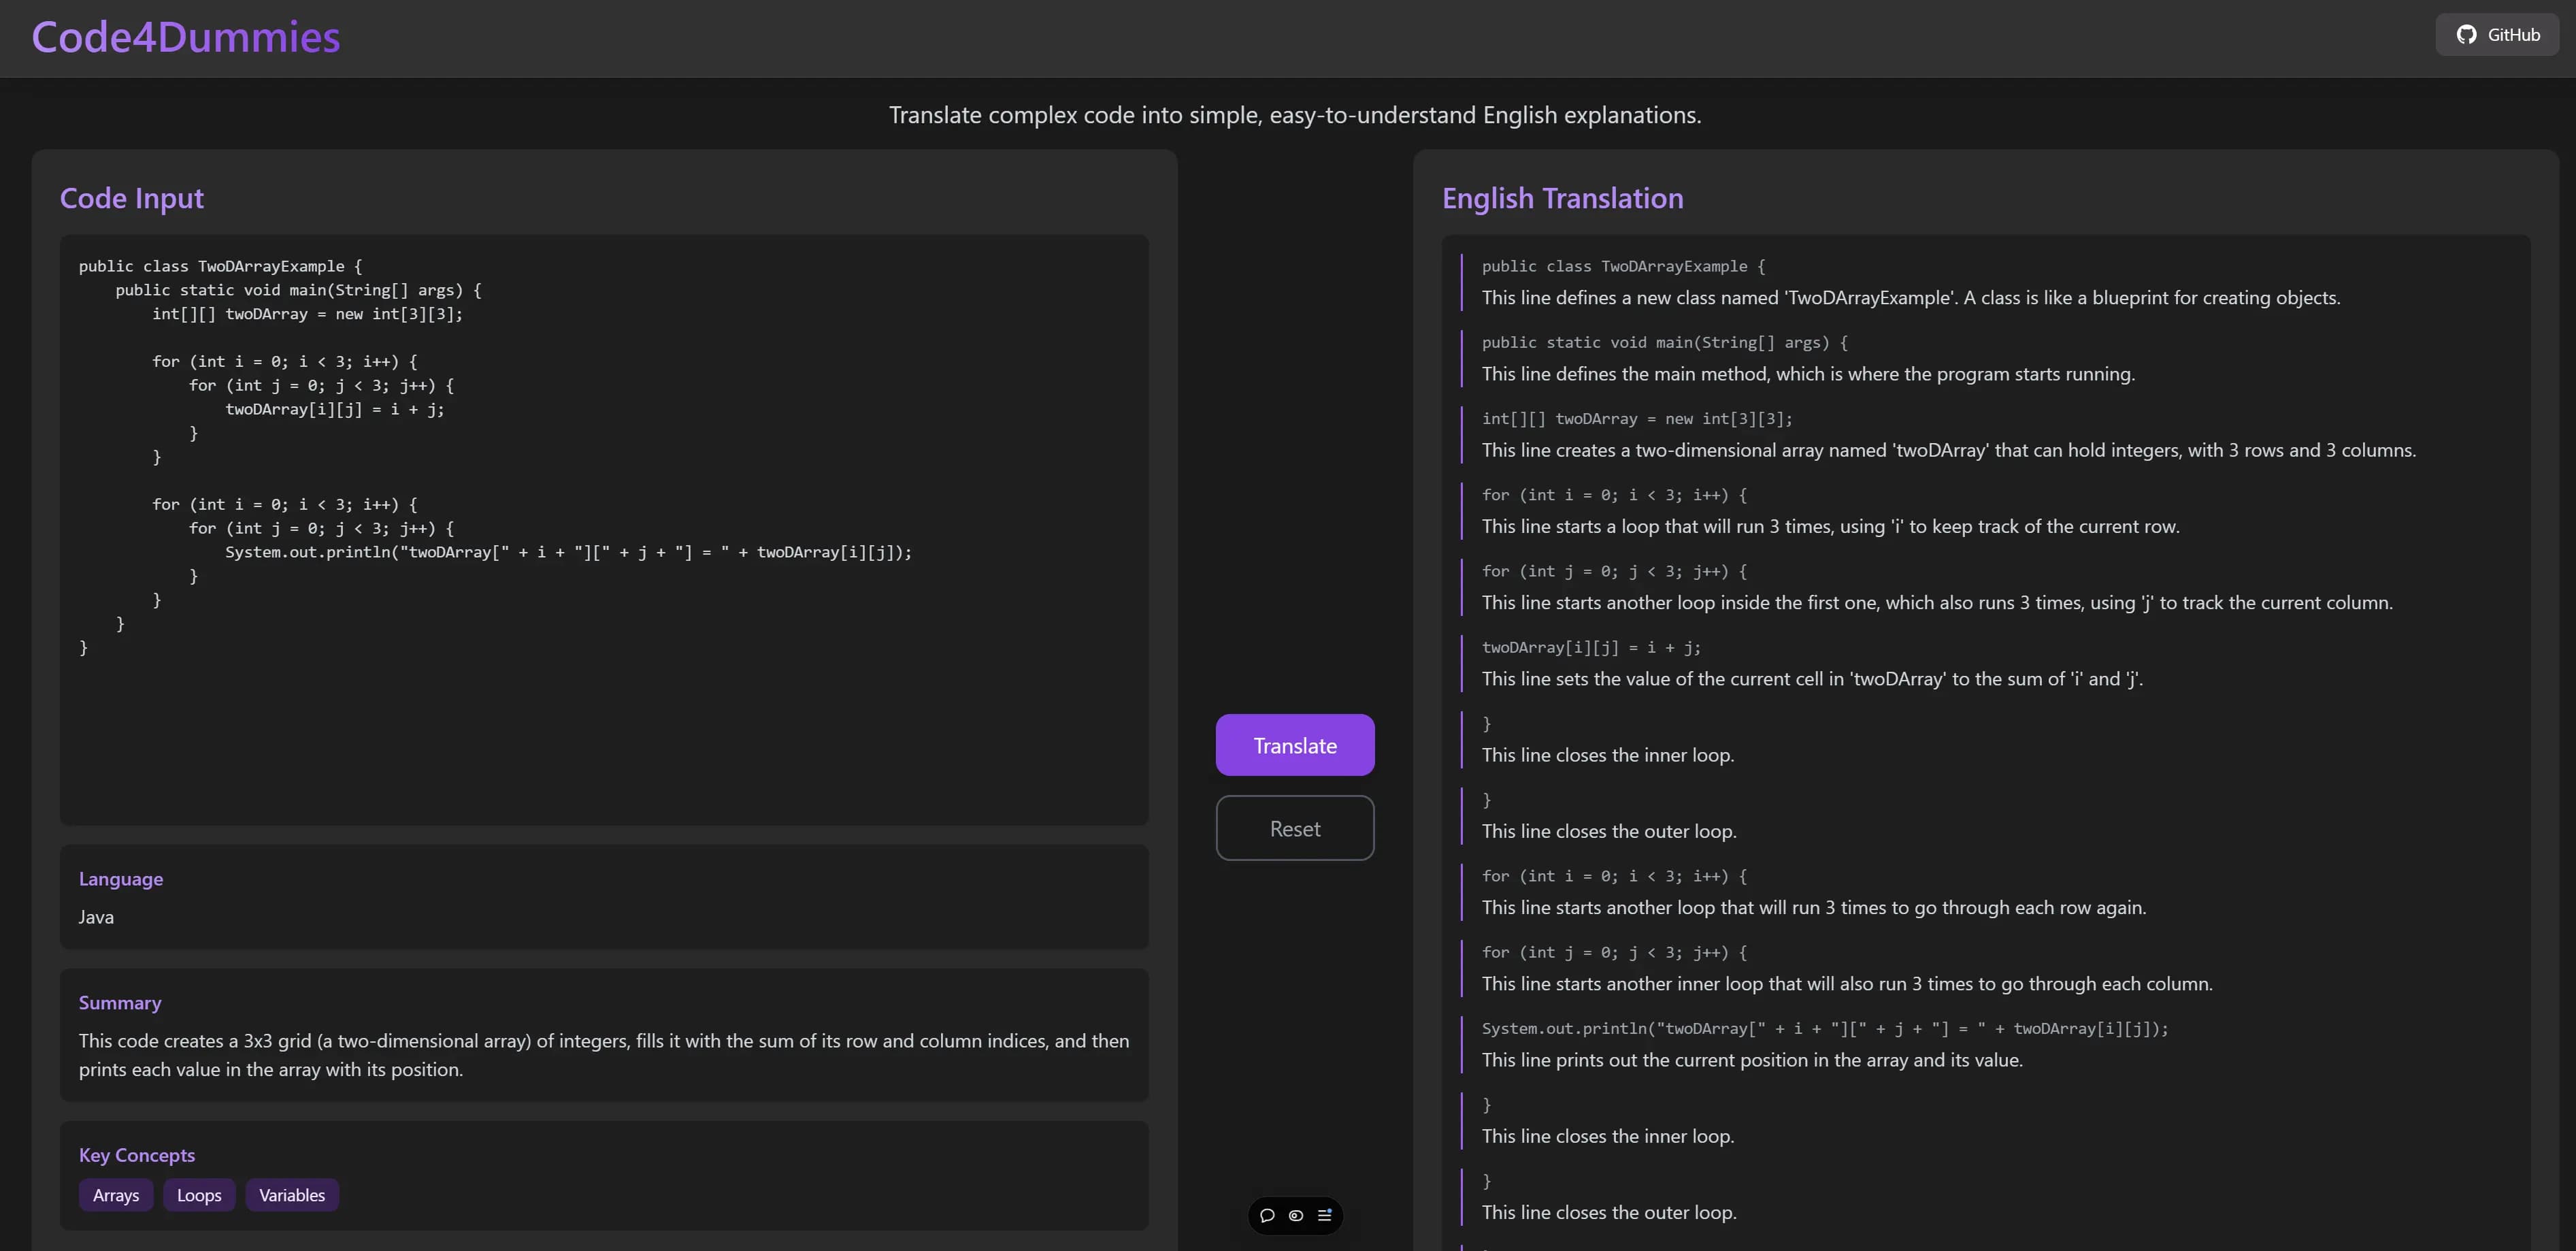The height and width of the screenshot is (1251, 2576).
Task: Click explanation 'go through each column'
Action: tap(1847, 984)
